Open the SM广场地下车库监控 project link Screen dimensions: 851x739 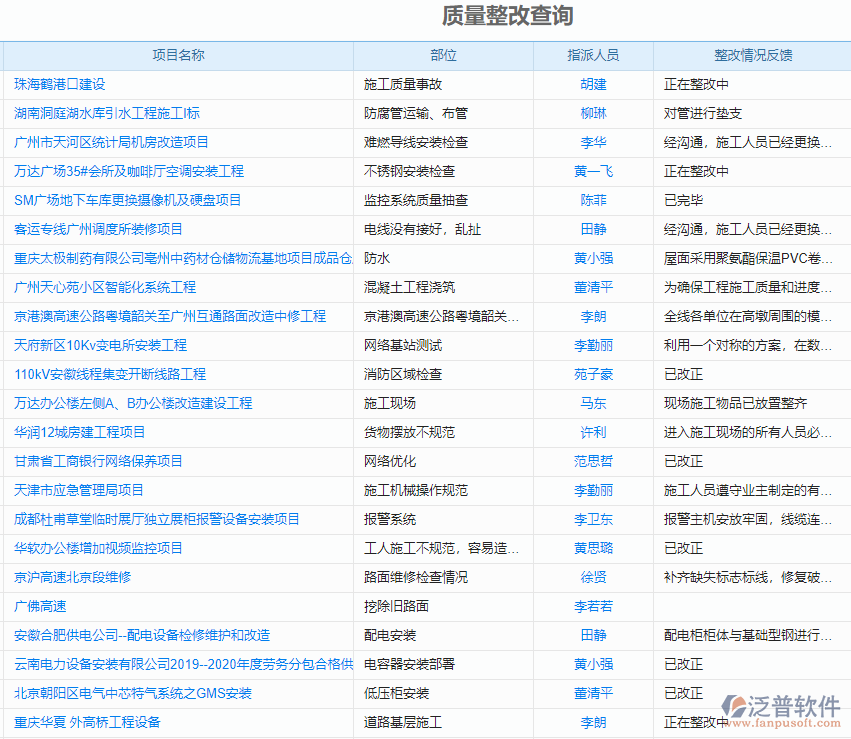click(130, 200)
